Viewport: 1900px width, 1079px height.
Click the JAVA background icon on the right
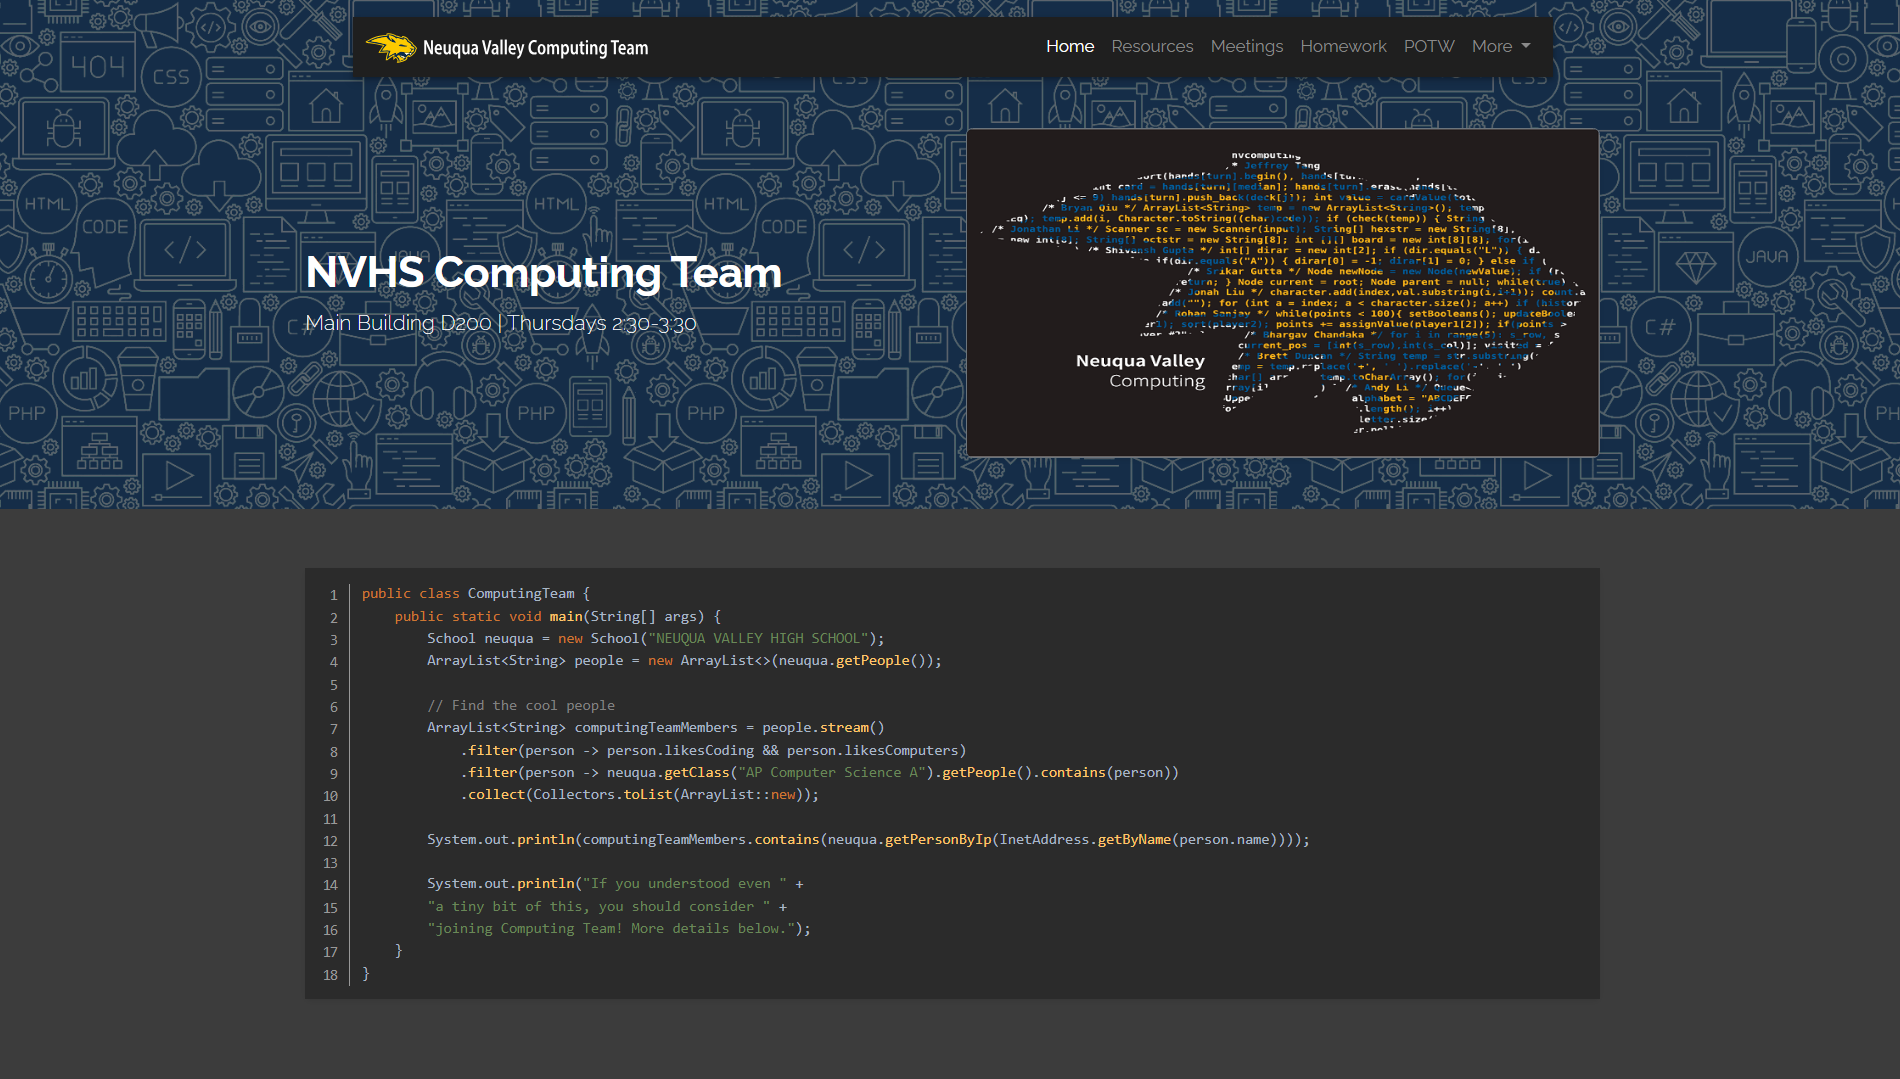click(1766, 257)
